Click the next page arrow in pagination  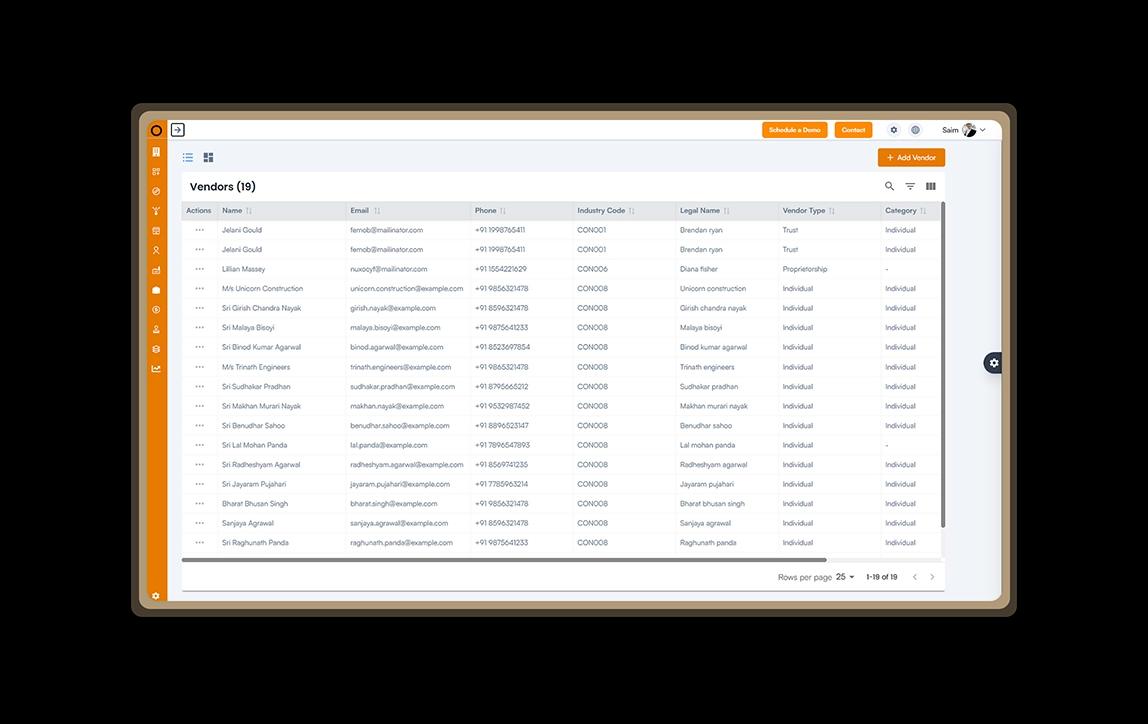932,577
